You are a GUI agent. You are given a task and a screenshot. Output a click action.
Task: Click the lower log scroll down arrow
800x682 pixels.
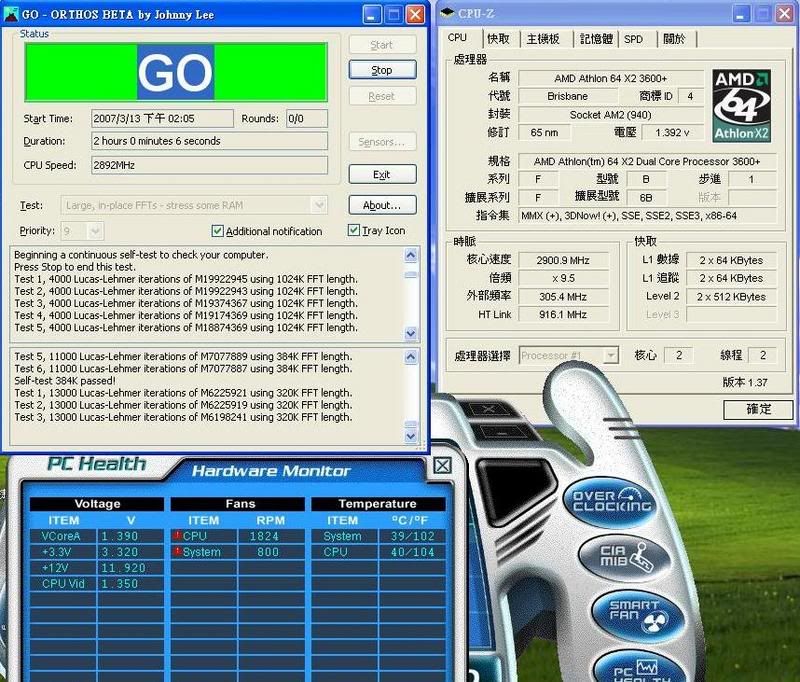[411, 436]
